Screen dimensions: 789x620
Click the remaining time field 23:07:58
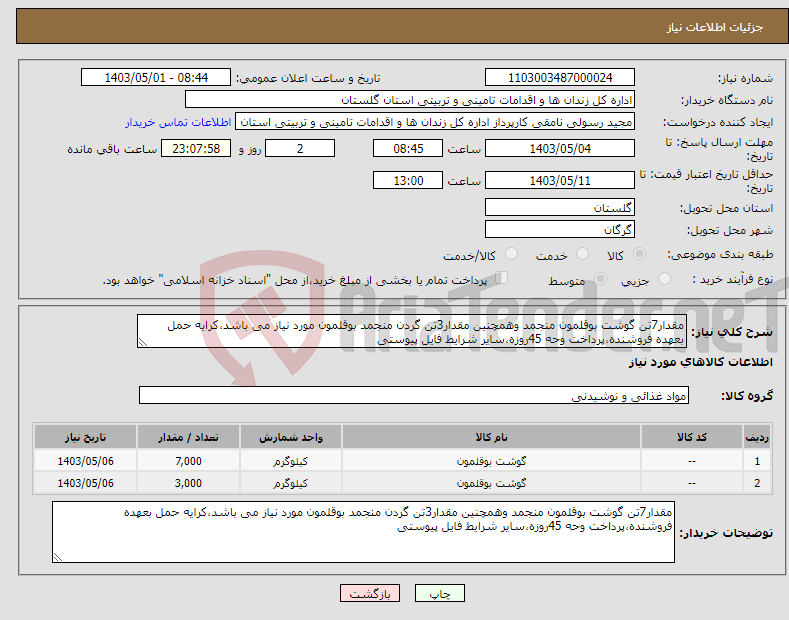196,148
